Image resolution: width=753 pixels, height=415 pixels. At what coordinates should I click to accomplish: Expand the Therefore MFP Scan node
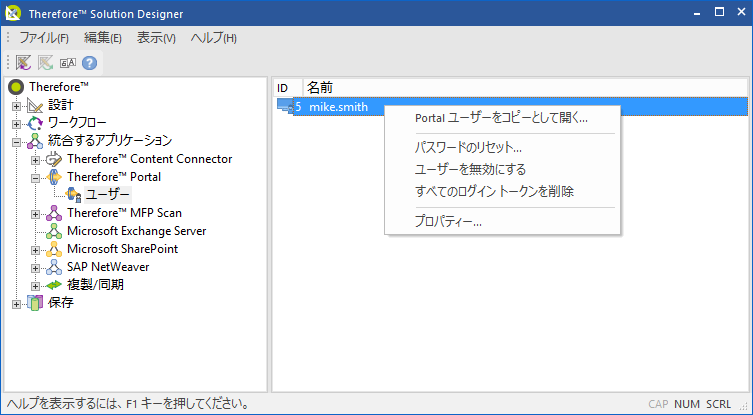pos(36,214)
